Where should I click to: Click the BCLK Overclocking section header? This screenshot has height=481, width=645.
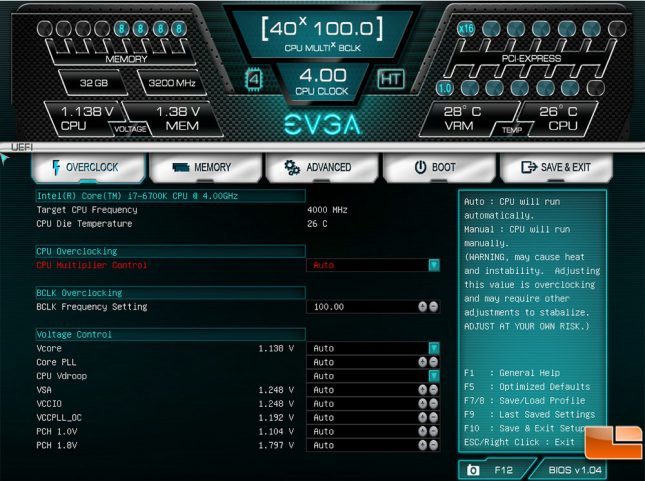(170, 293)
